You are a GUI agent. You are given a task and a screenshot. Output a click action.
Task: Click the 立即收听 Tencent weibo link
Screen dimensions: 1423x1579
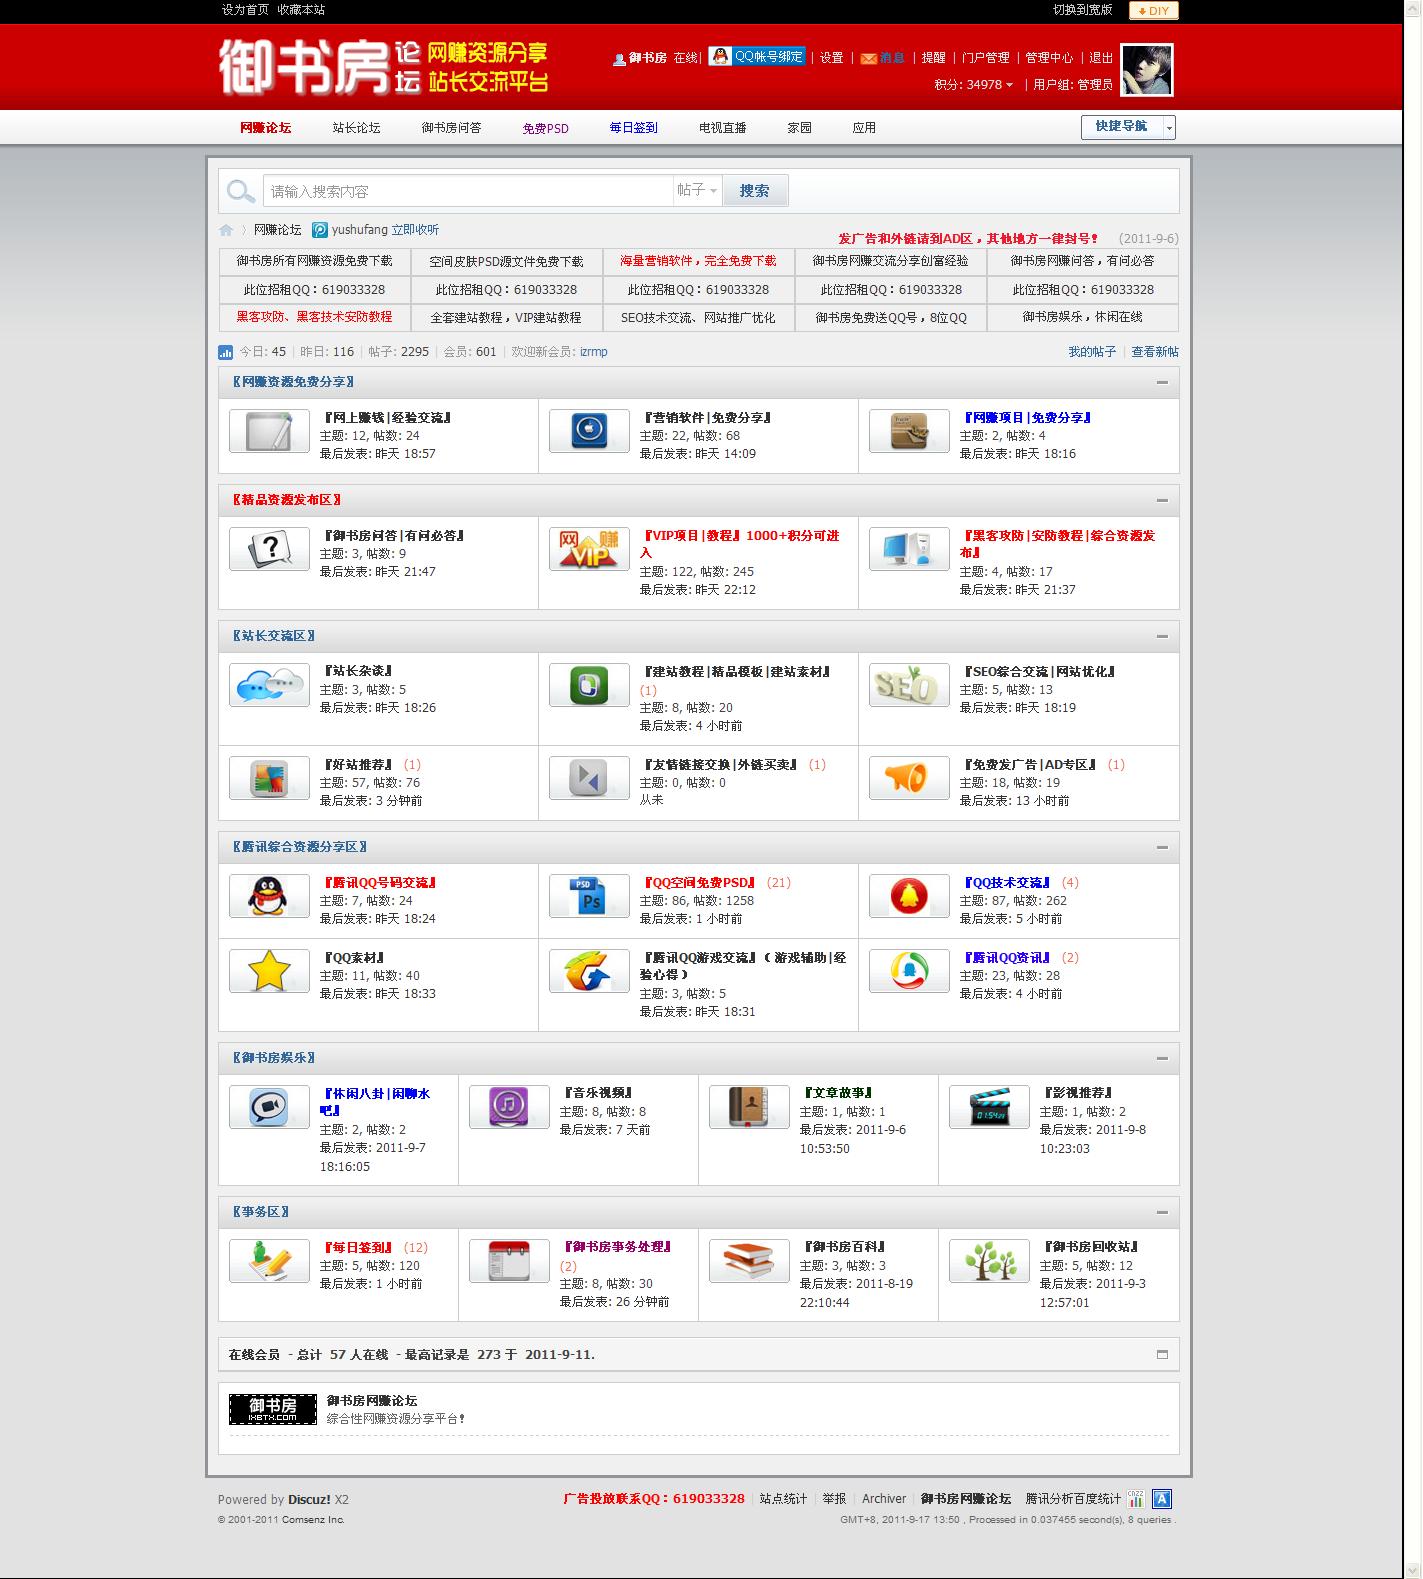[x=415, y=230]
